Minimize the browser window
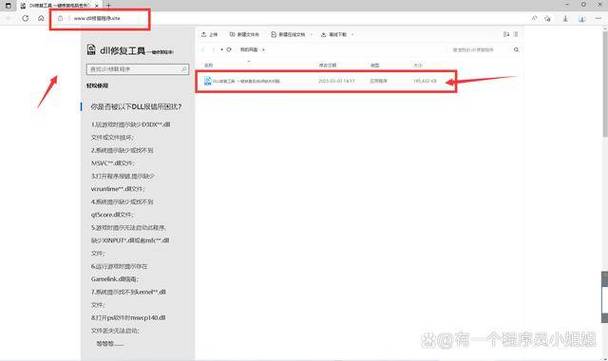The width and height of the screenshot is (608, 361). click(x=567, y=5)
